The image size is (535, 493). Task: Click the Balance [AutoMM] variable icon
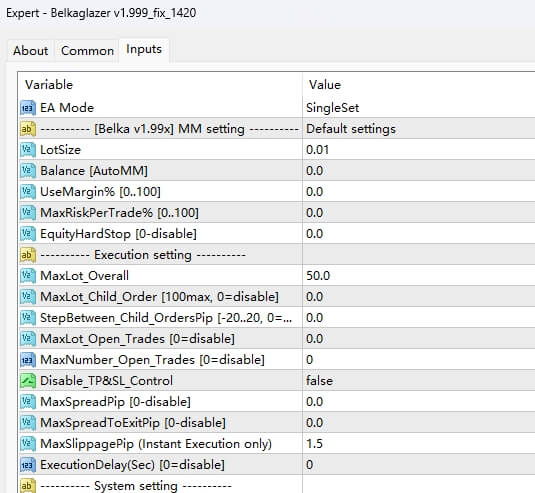click(28, 171)
